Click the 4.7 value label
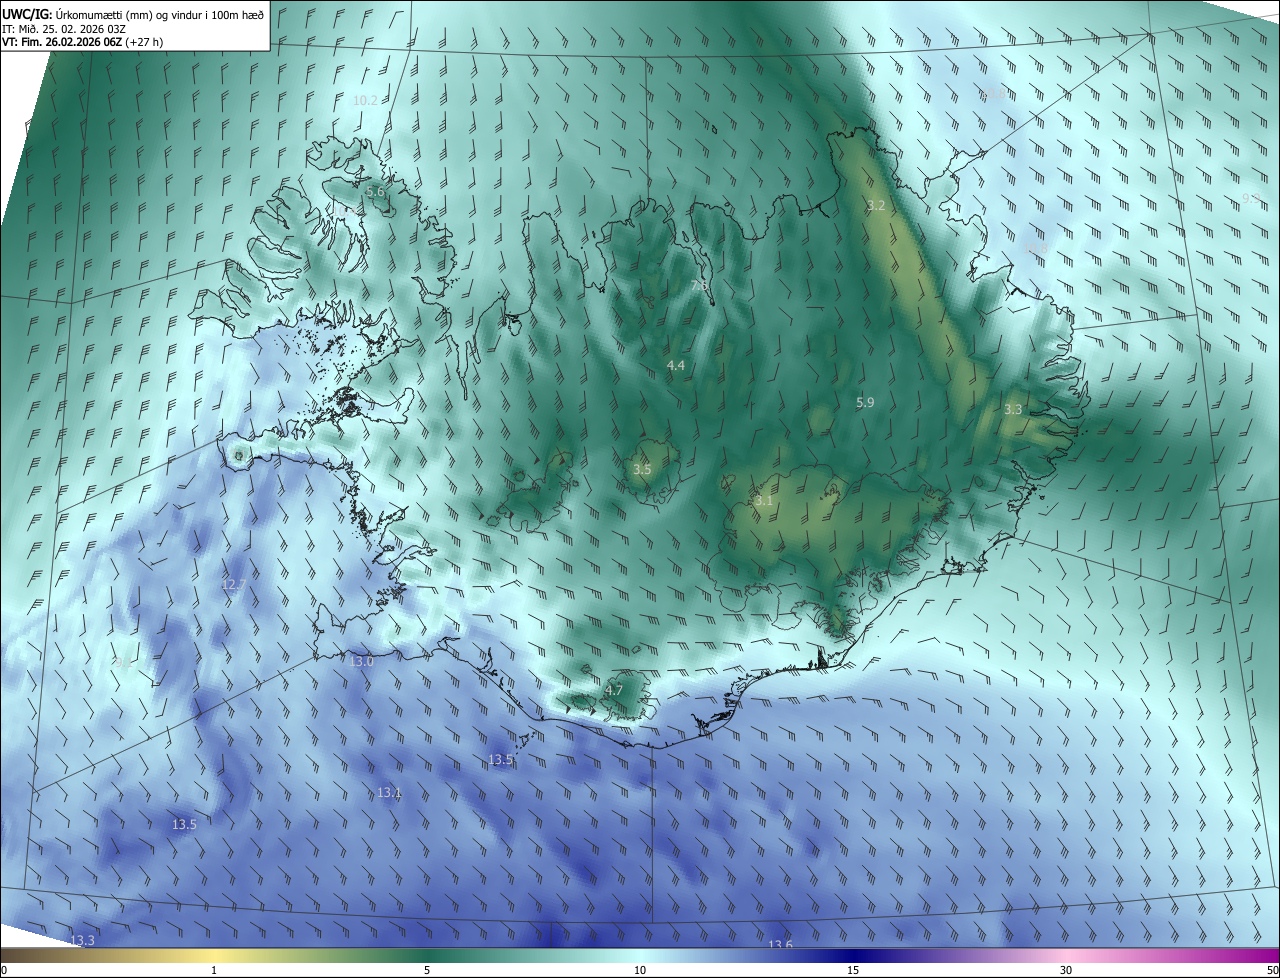The width and height of the screenshot is (1280, 978). coord(614,690)
